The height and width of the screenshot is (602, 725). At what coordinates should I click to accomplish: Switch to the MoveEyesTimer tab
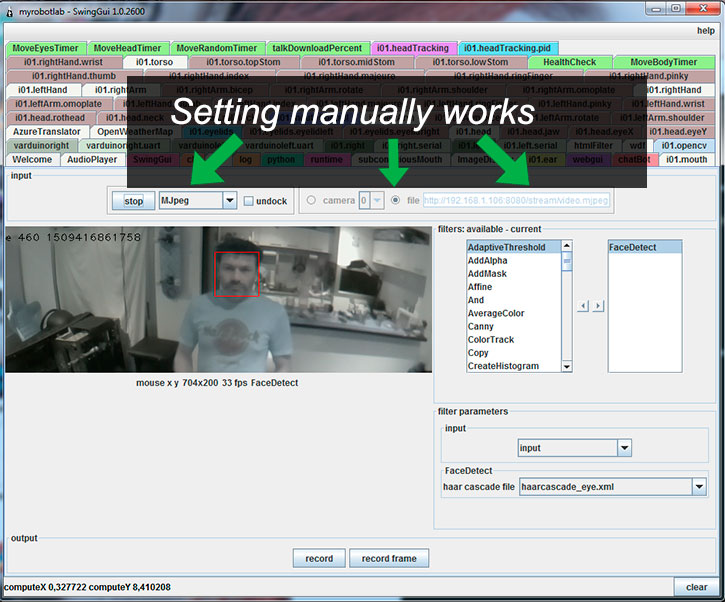click(45, 48)
